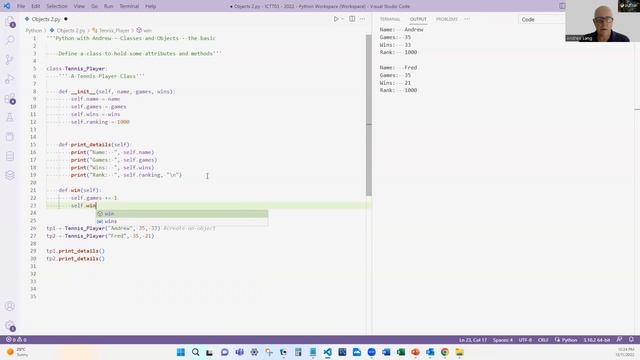Open Word from the taskbar
640x360 pixels.
(386, 352)
